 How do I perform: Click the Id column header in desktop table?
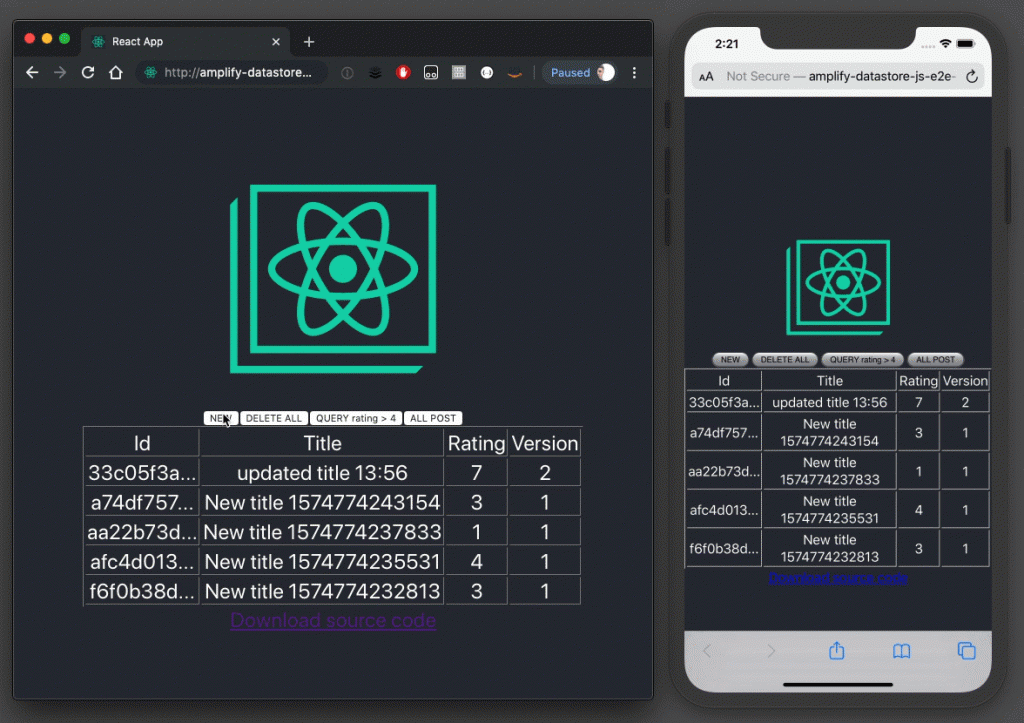(142, 443)
